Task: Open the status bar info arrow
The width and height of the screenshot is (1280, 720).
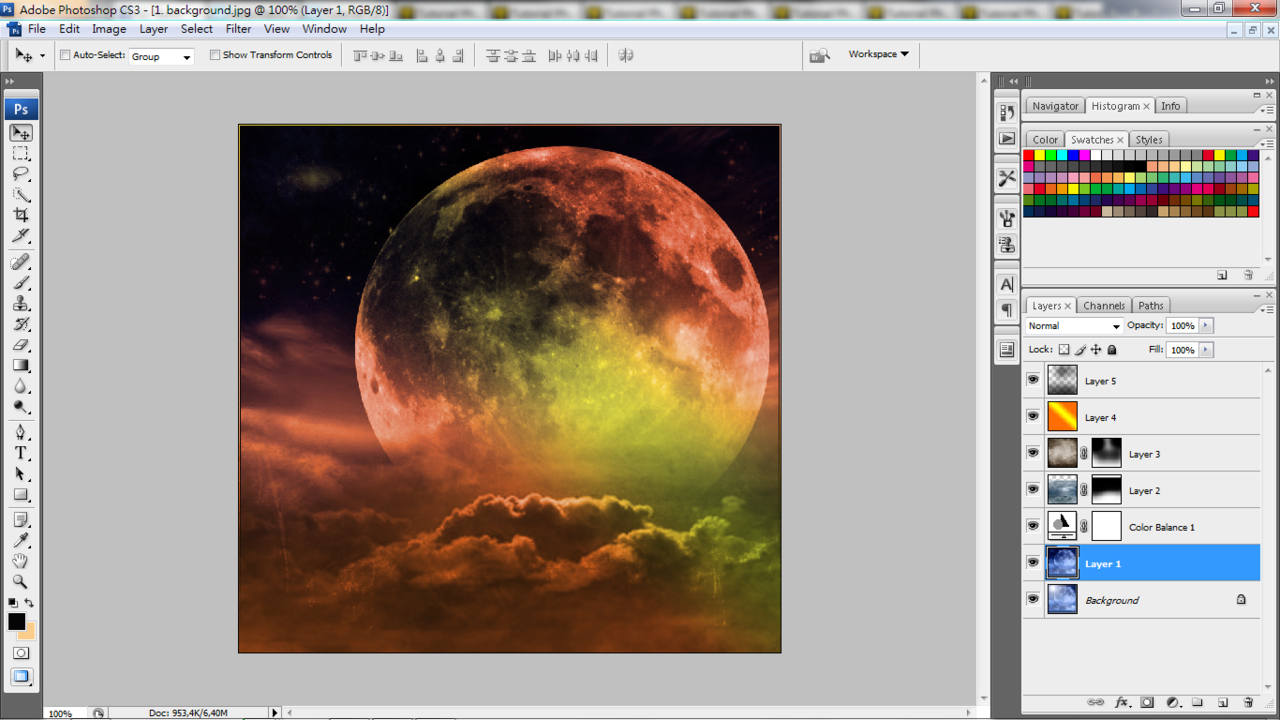Action: coord(275,712)
